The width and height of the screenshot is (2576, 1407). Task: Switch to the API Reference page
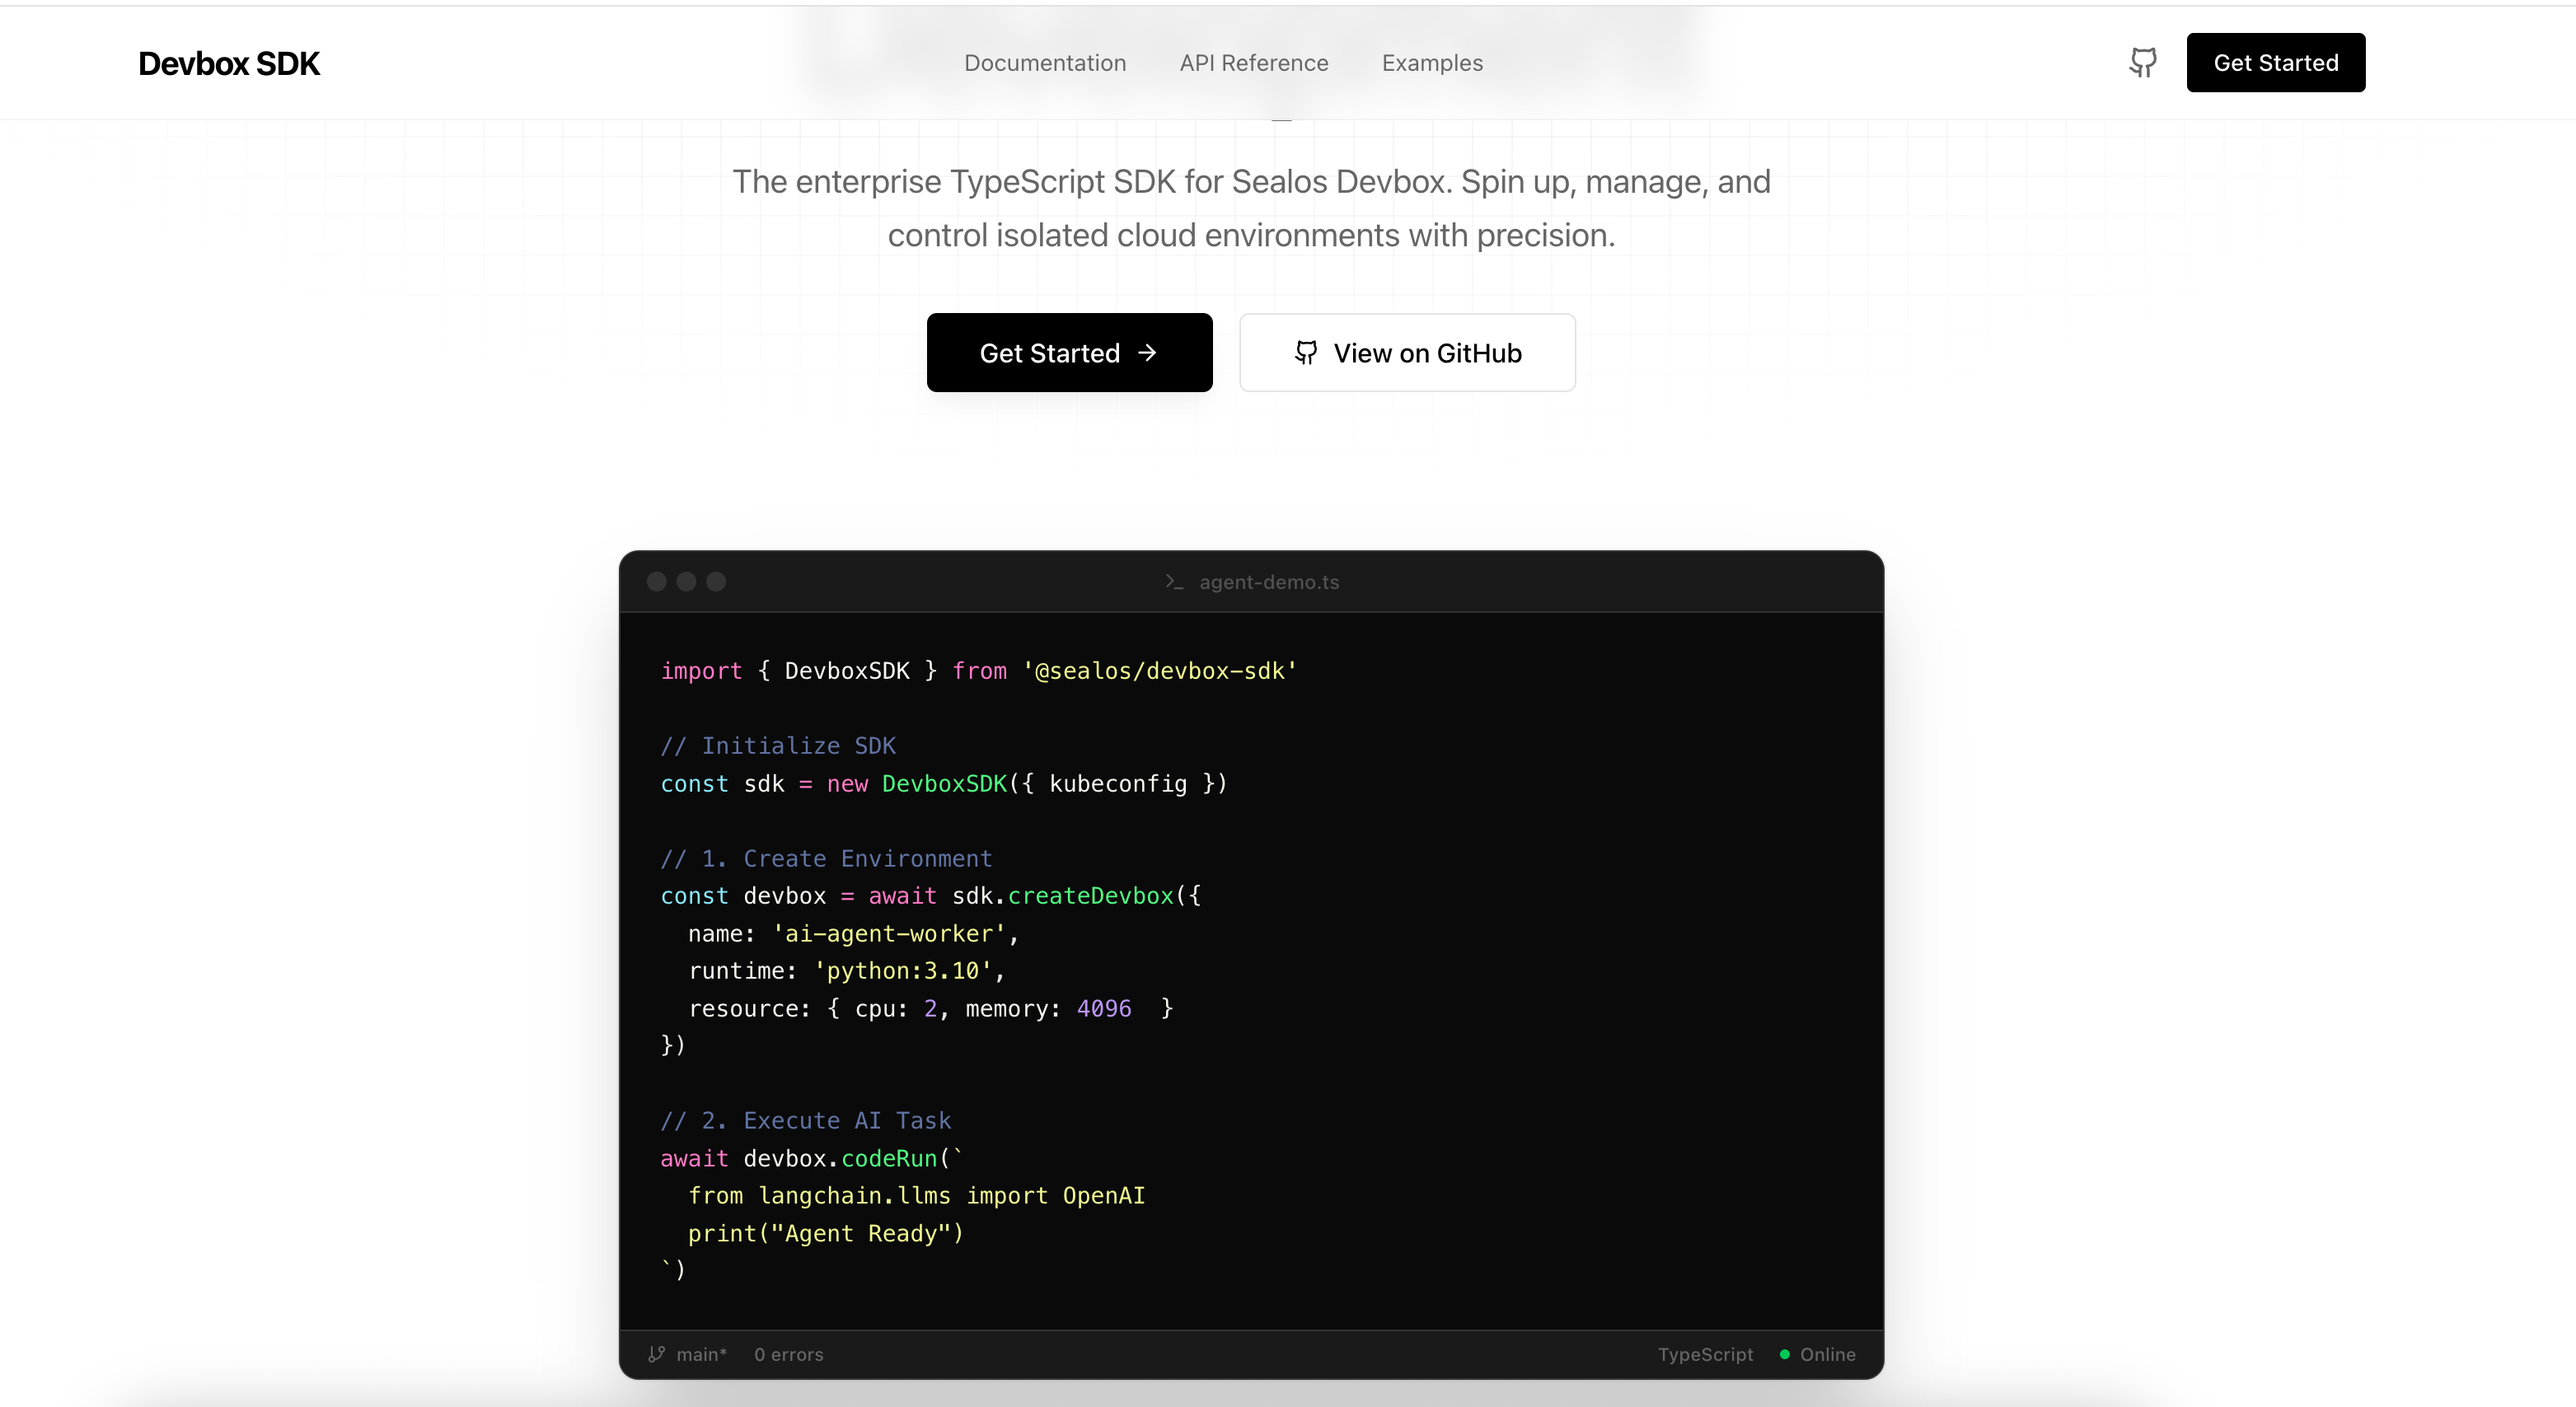[1253, 62]
